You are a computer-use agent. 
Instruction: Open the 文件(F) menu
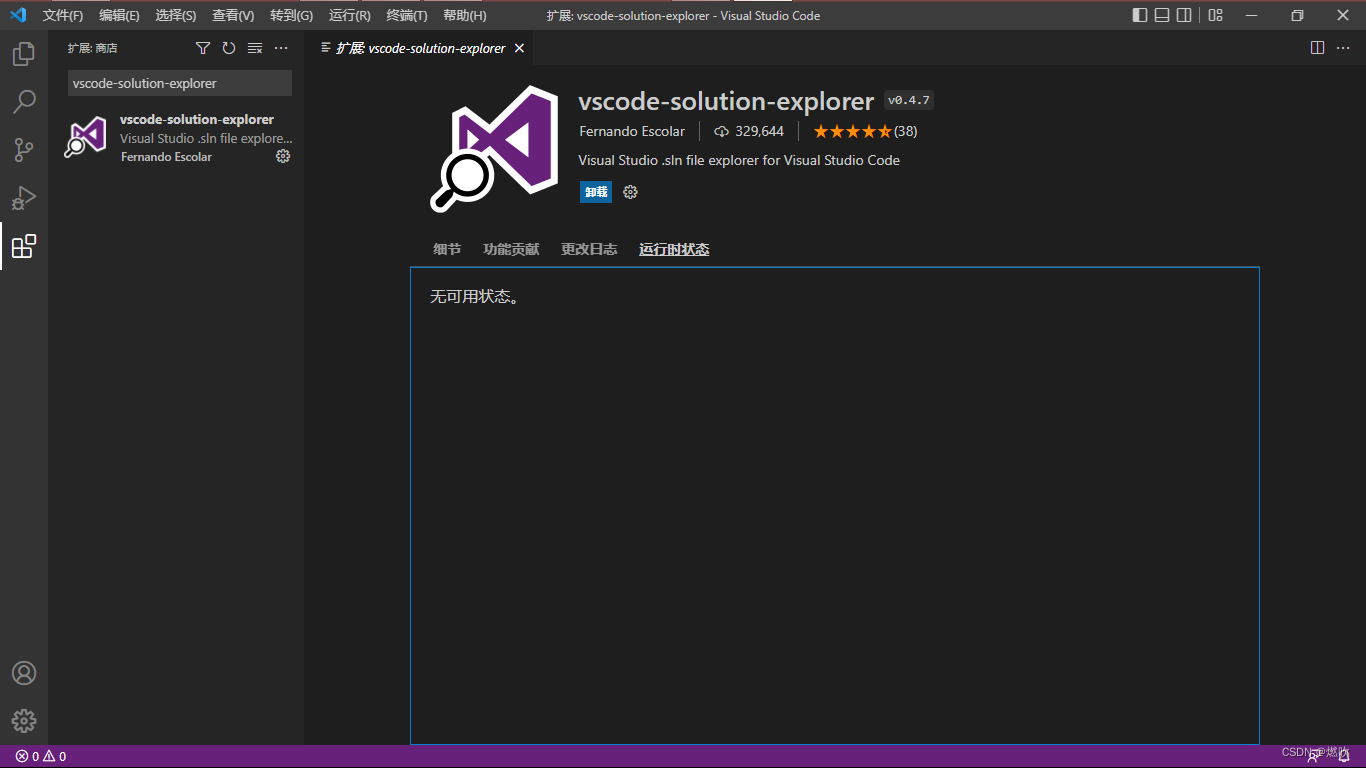[x=63, y=15]
